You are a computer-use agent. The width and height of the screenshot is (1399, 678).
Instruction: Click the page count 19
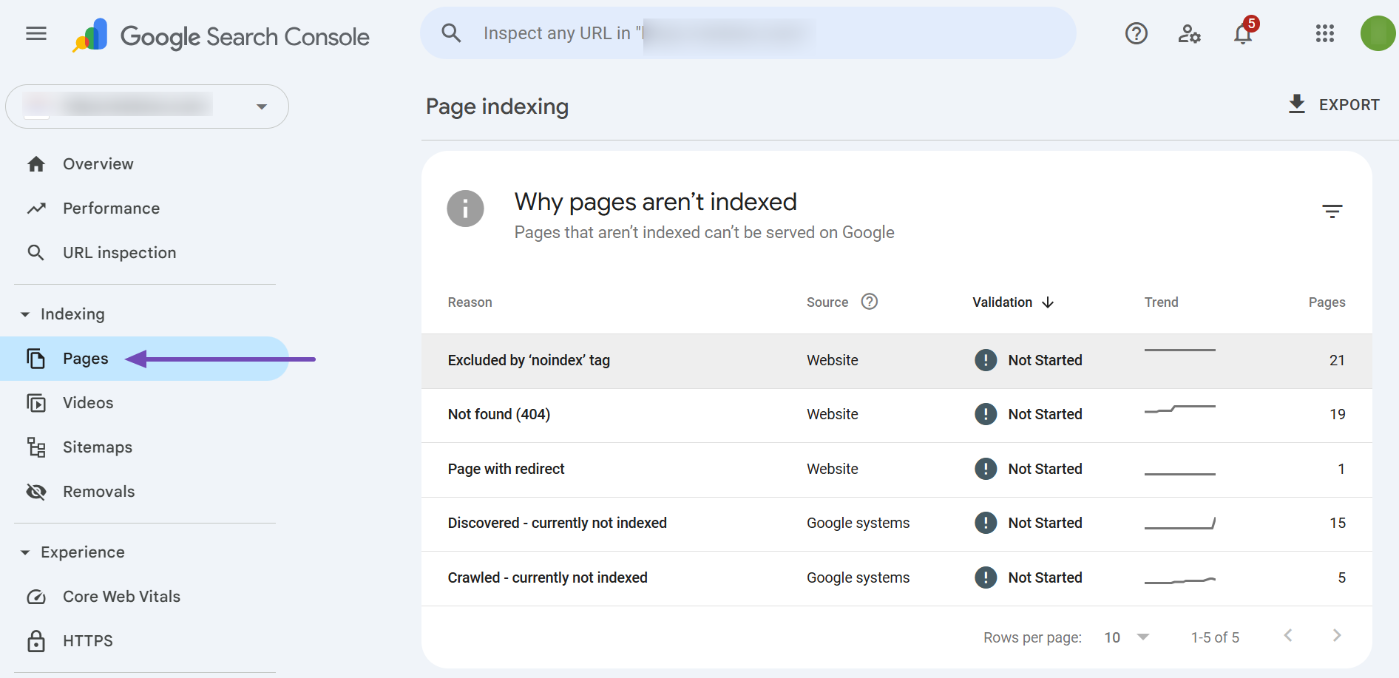1337,414
